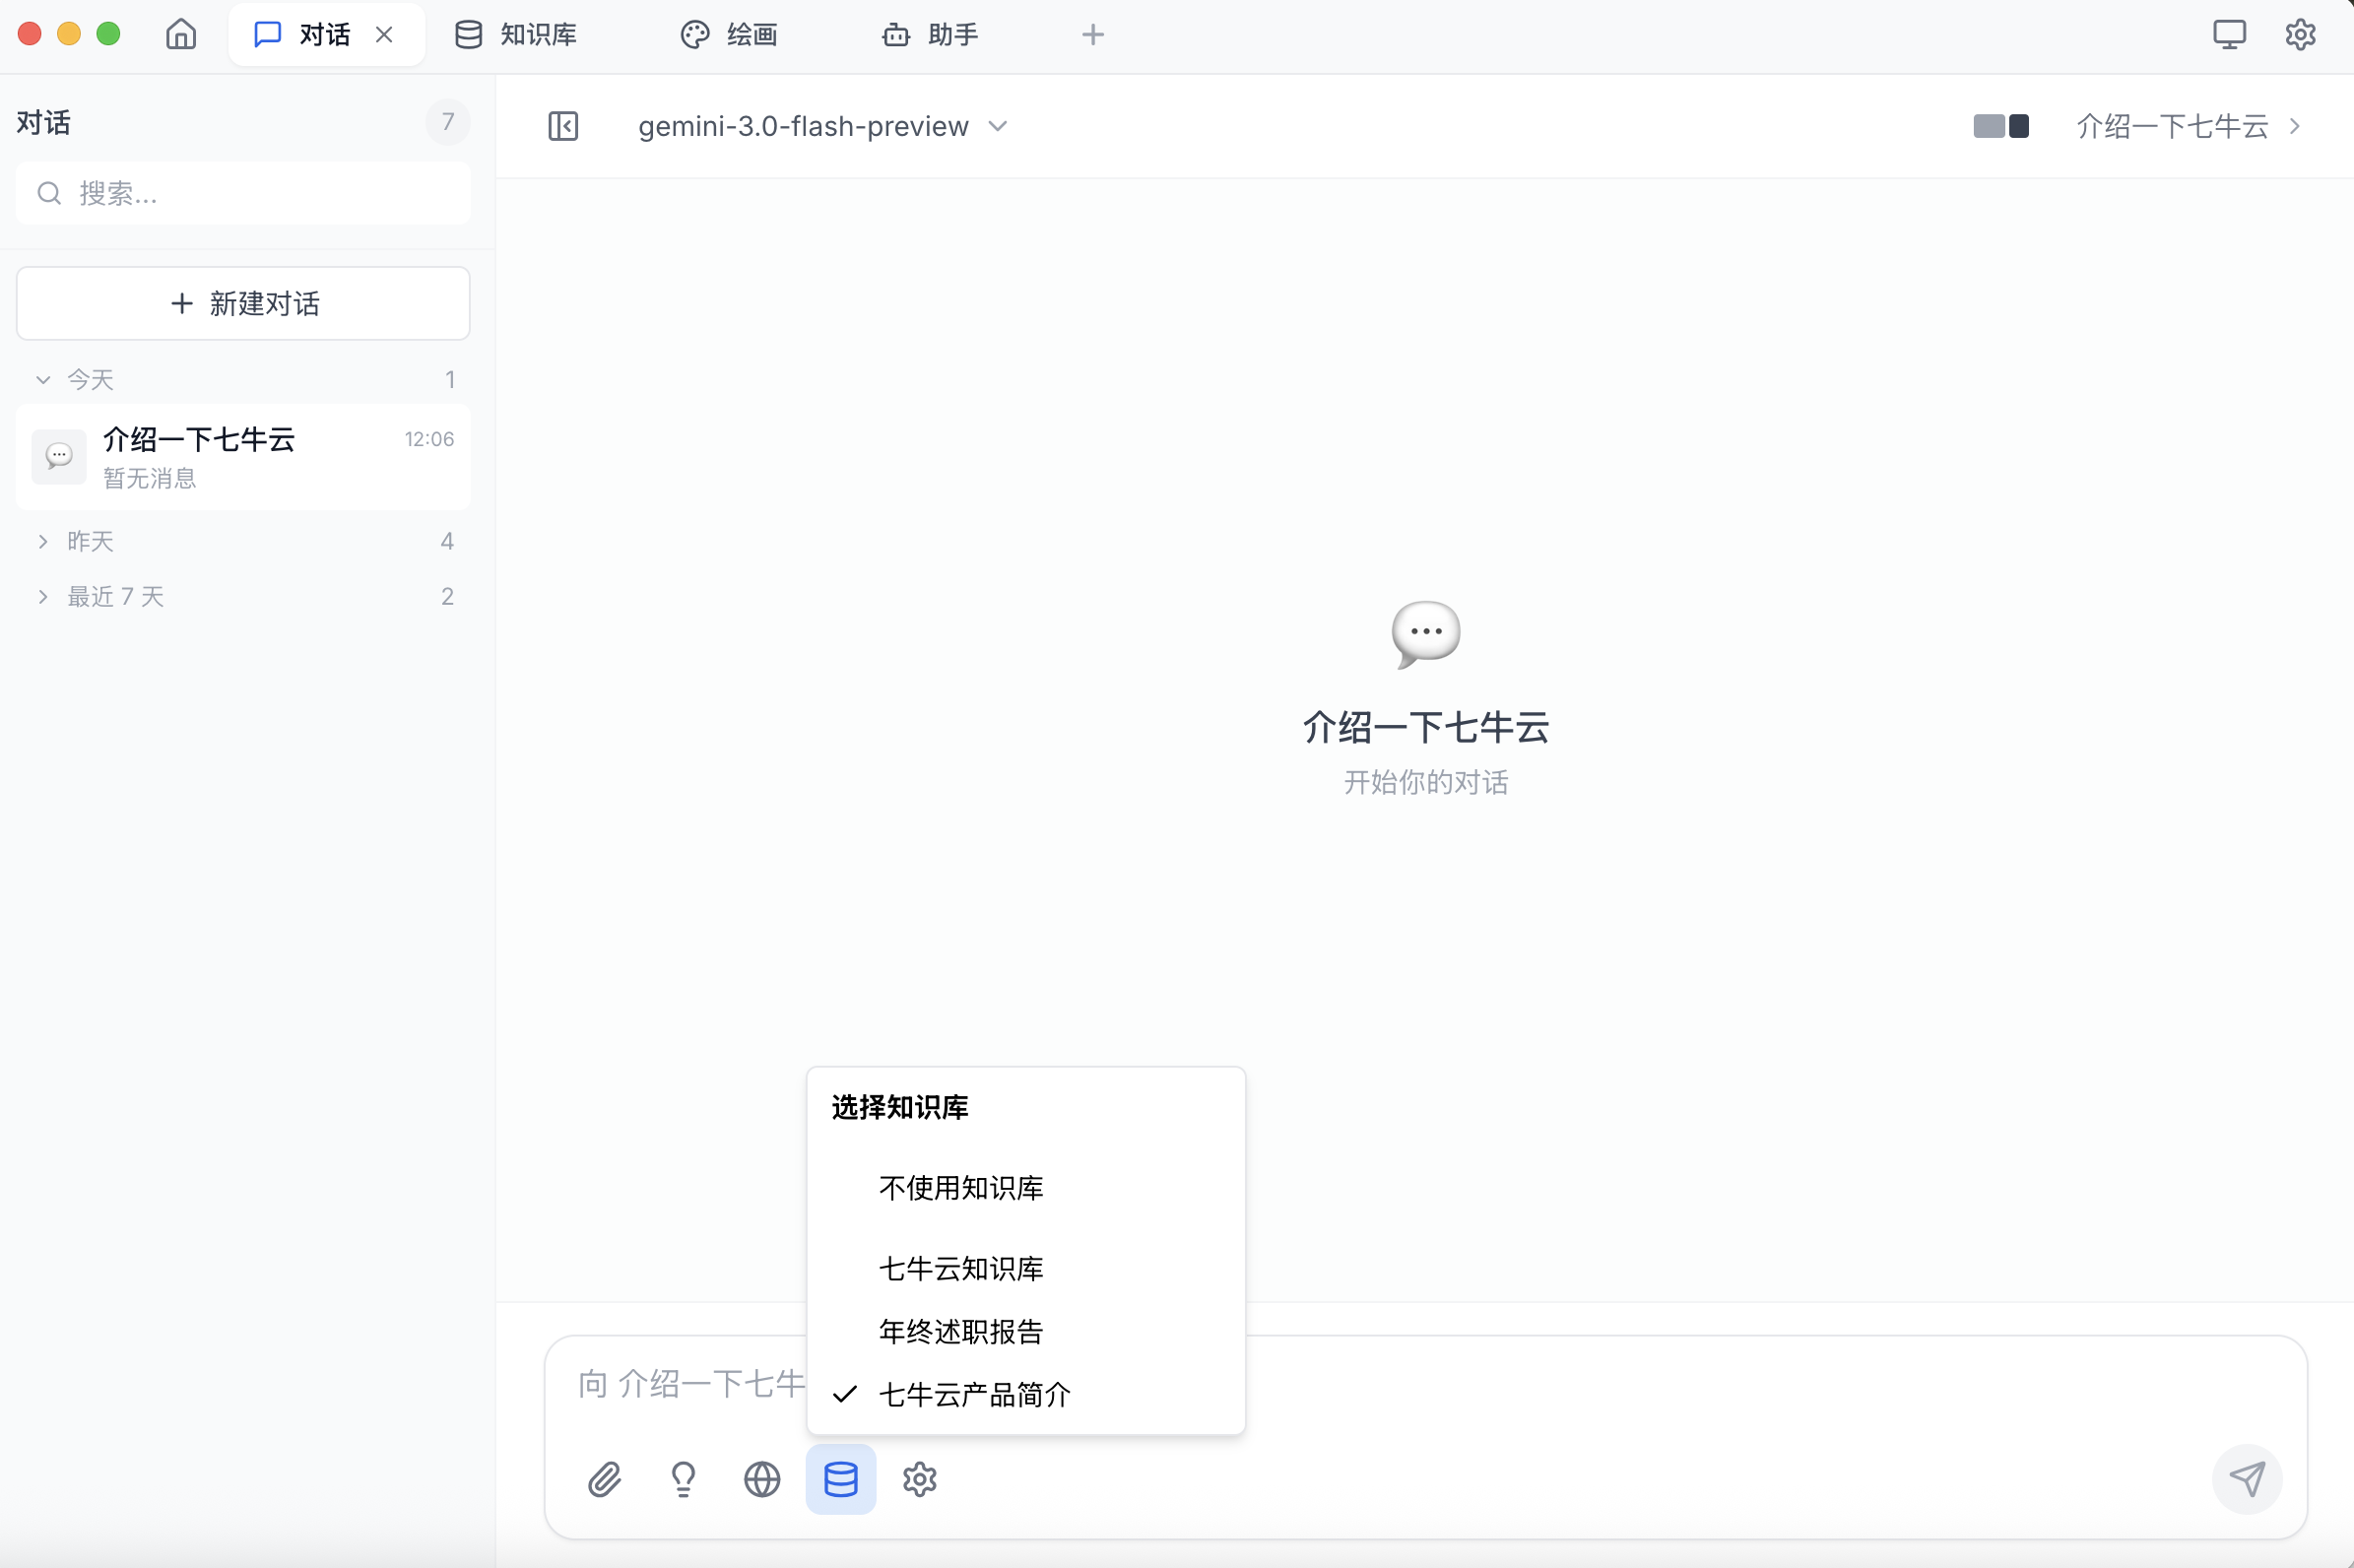Open application settings gear at top right

(x=2301, y=33)
